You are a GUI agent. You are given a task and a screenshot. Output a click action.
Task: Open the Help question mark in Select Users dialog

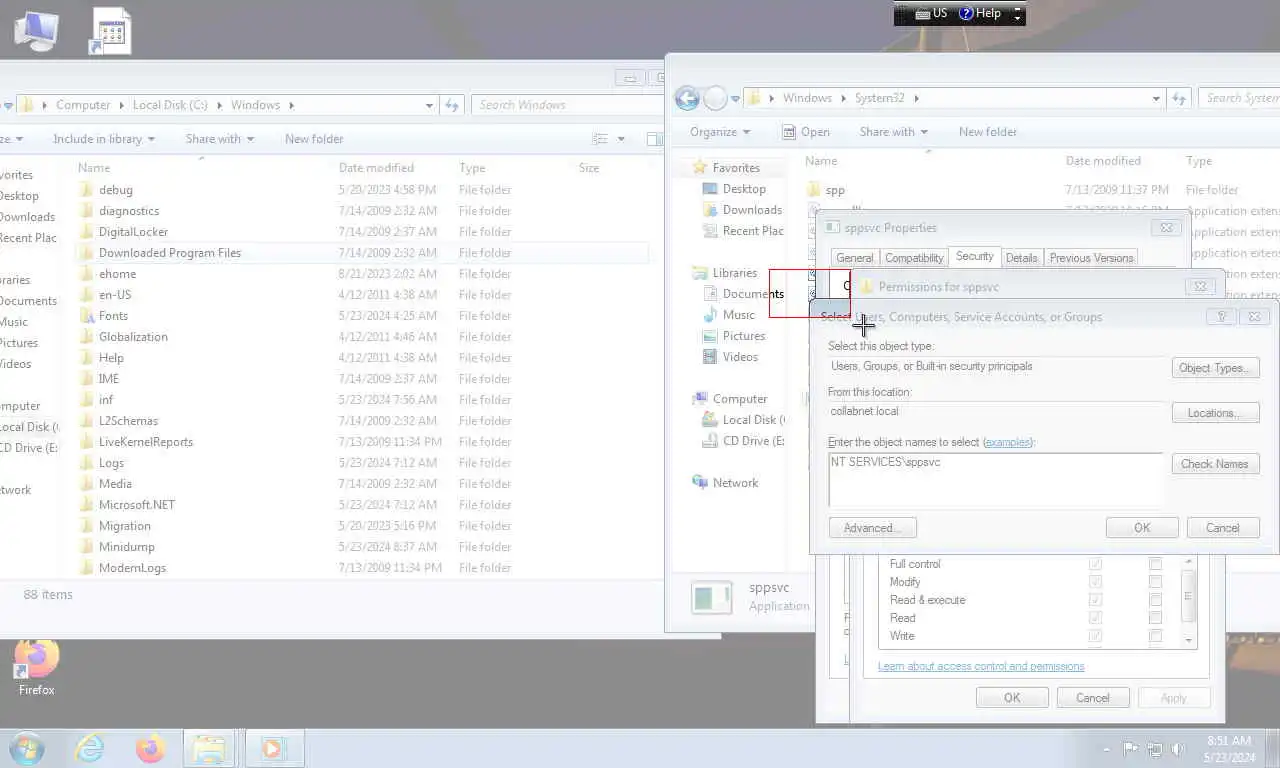tap(1221, 316)
